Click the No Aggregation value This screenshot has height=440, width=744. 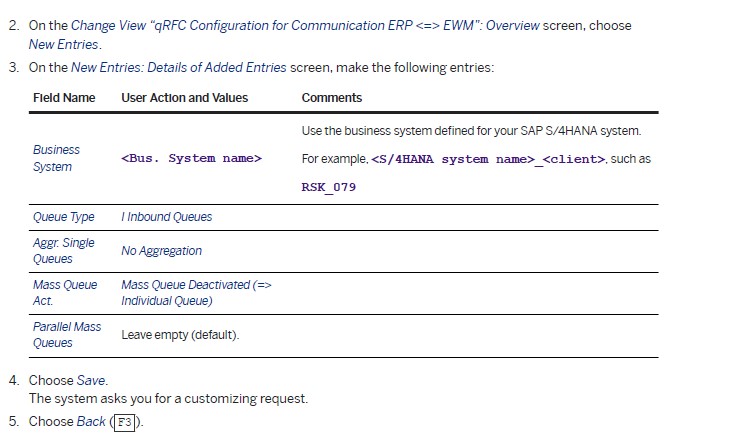[161, 251]
